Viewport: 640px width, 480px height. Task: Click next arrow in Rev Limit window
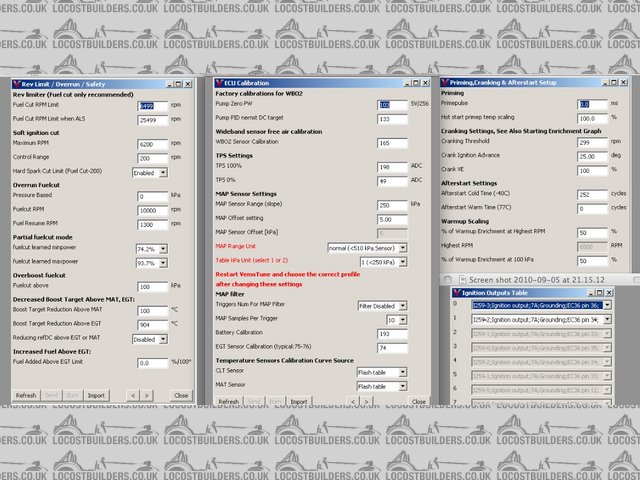(x=147, y=395)
